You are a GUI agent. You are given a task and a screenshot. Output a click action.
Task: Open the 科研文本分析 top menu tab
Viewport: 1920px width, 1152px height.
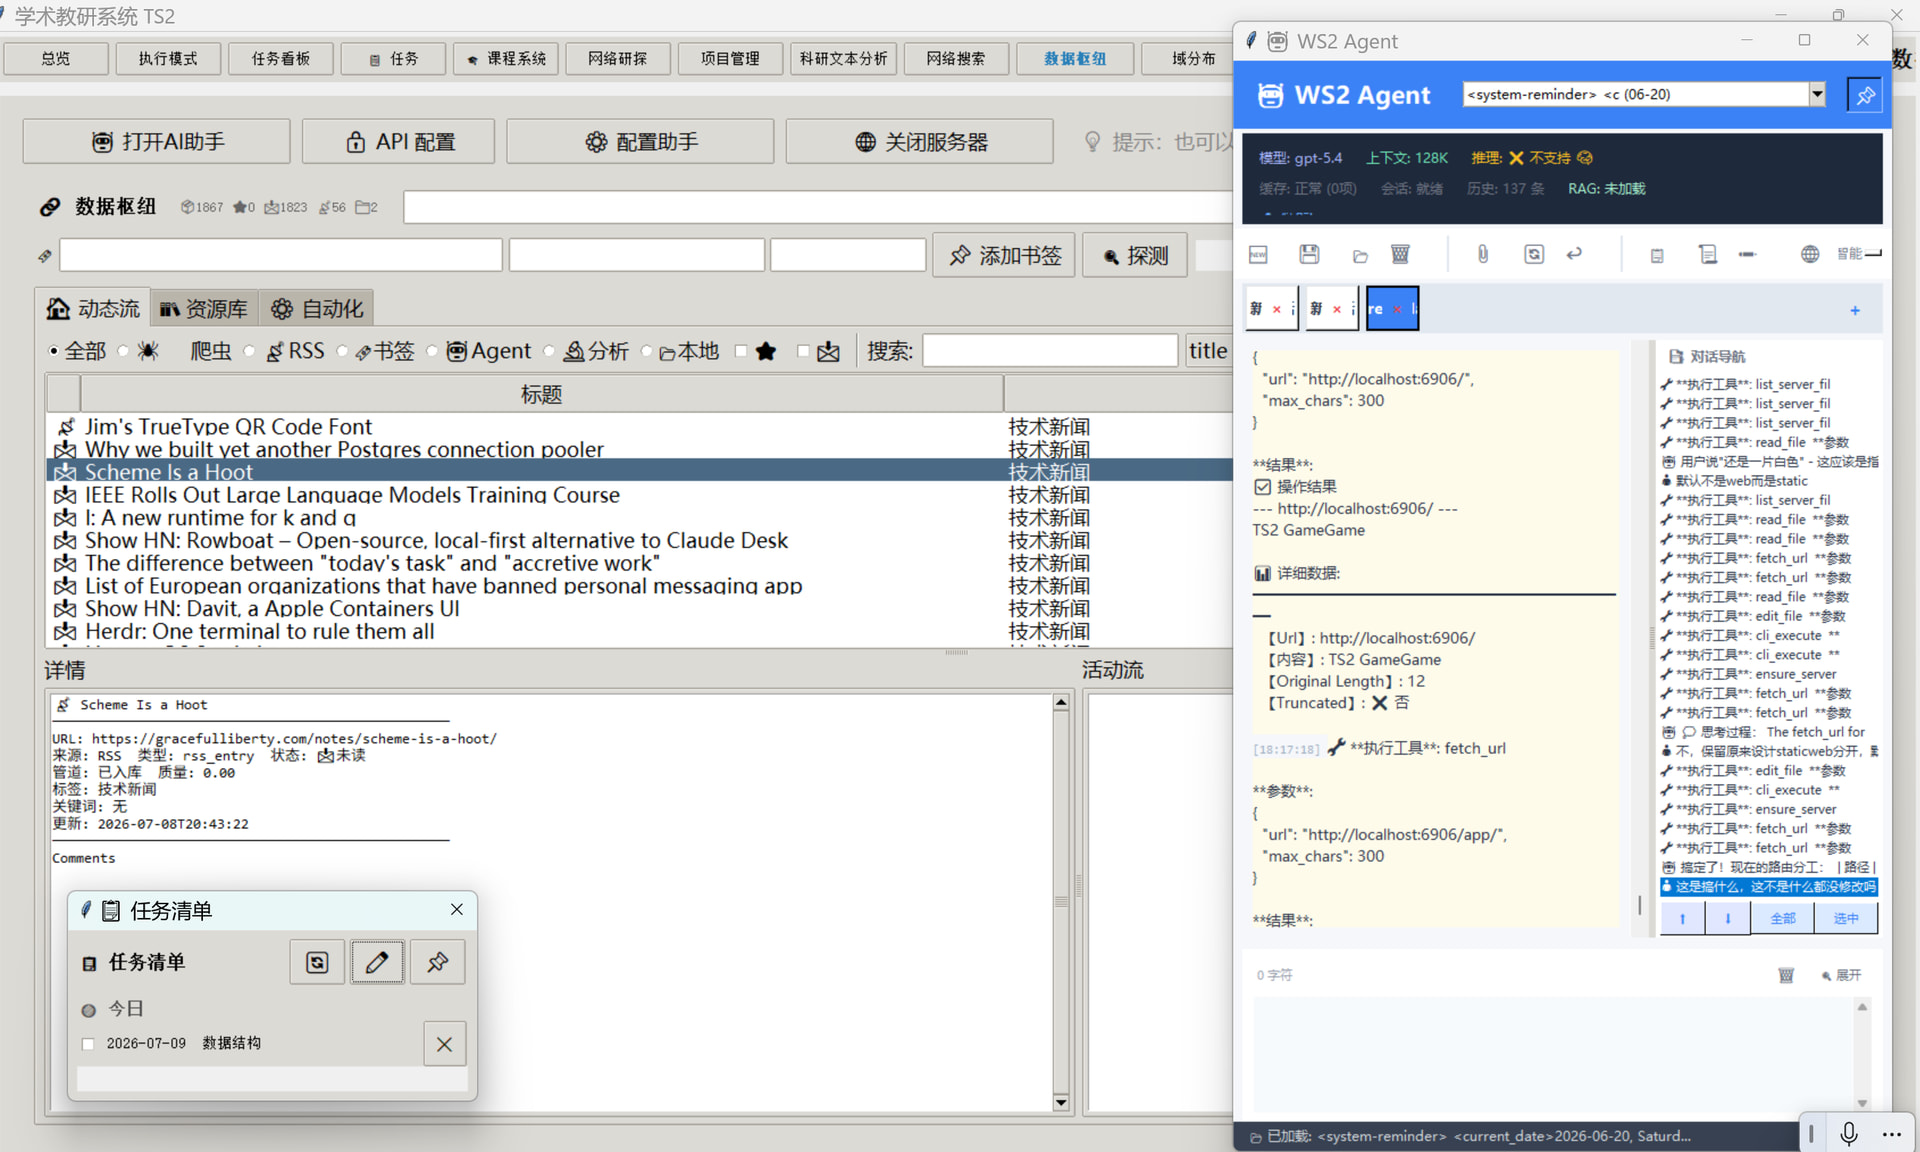click(843, 58)
